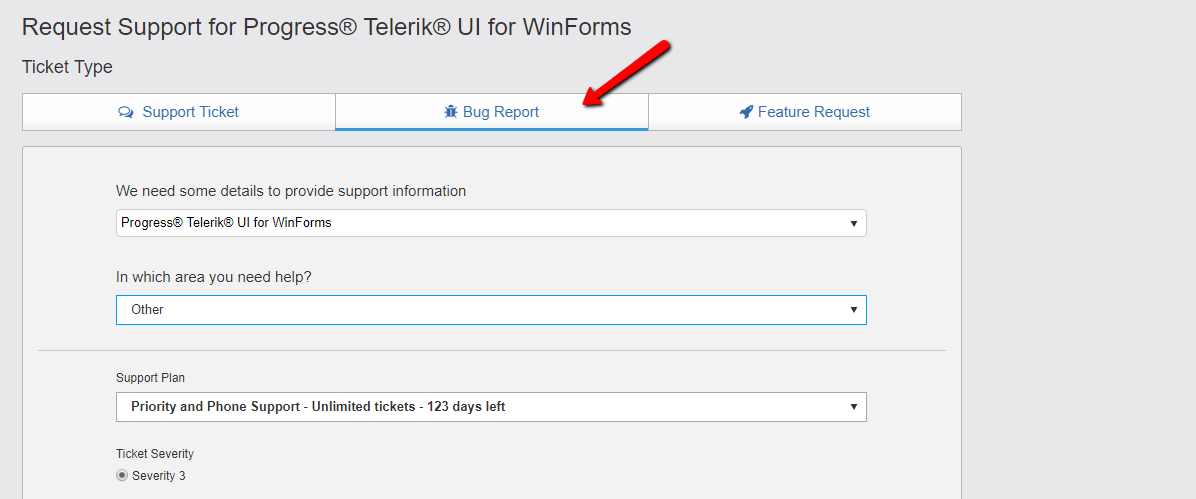The height and width of the screenshot is (499, 1196).
Task: Select the Bug Report tab label
Action: tap(500, 112)
